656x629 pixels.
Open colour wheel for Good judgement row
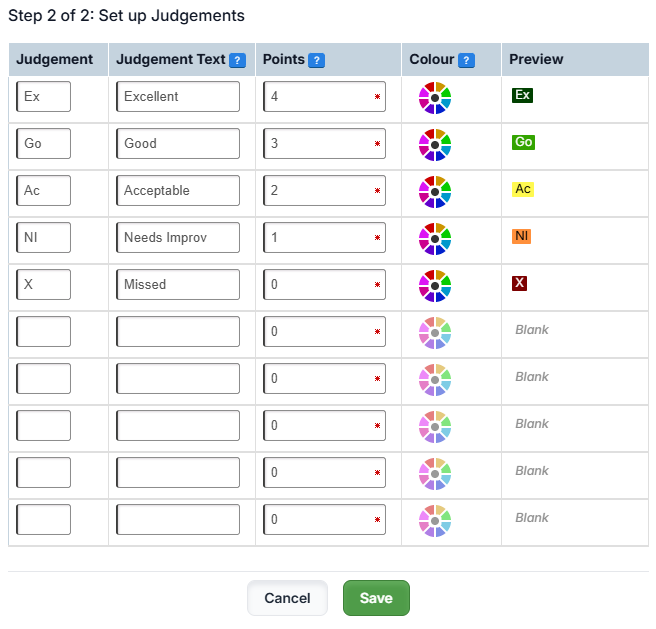coord(435,144)
